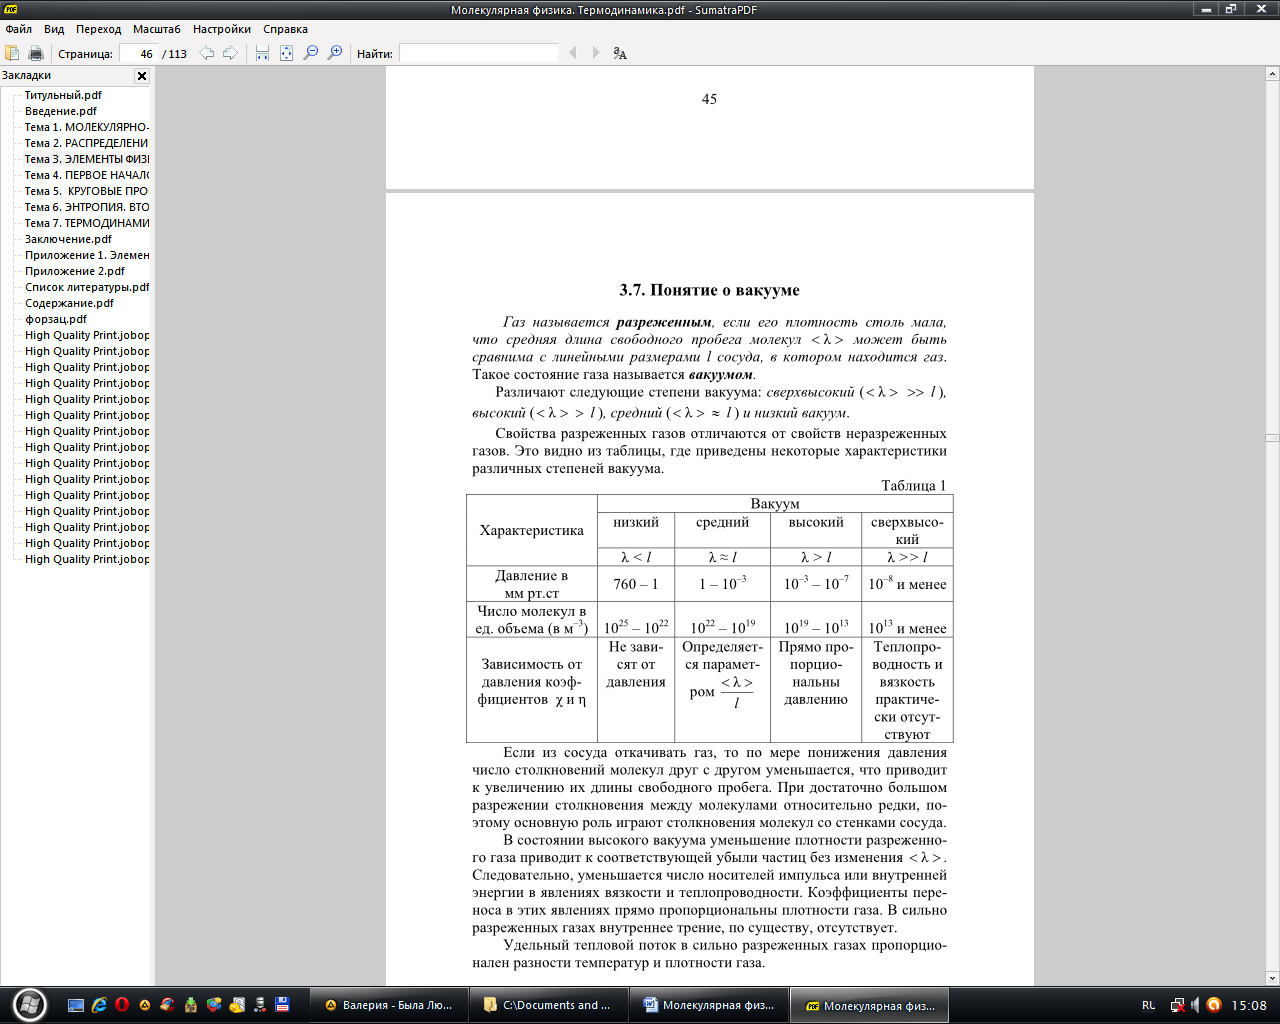
Task: Close the Закладки bookmarks panel
Action: [142, 75]
